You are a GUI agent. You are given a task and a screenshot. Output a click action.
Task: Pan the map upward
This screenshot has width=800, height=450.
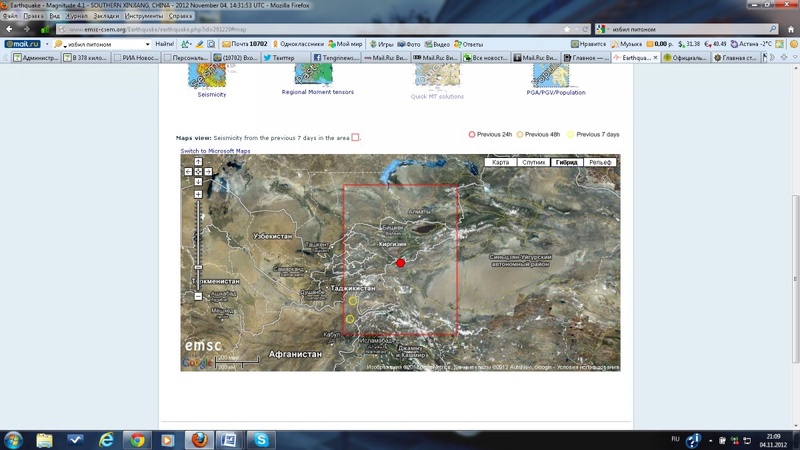click(198, 163)
